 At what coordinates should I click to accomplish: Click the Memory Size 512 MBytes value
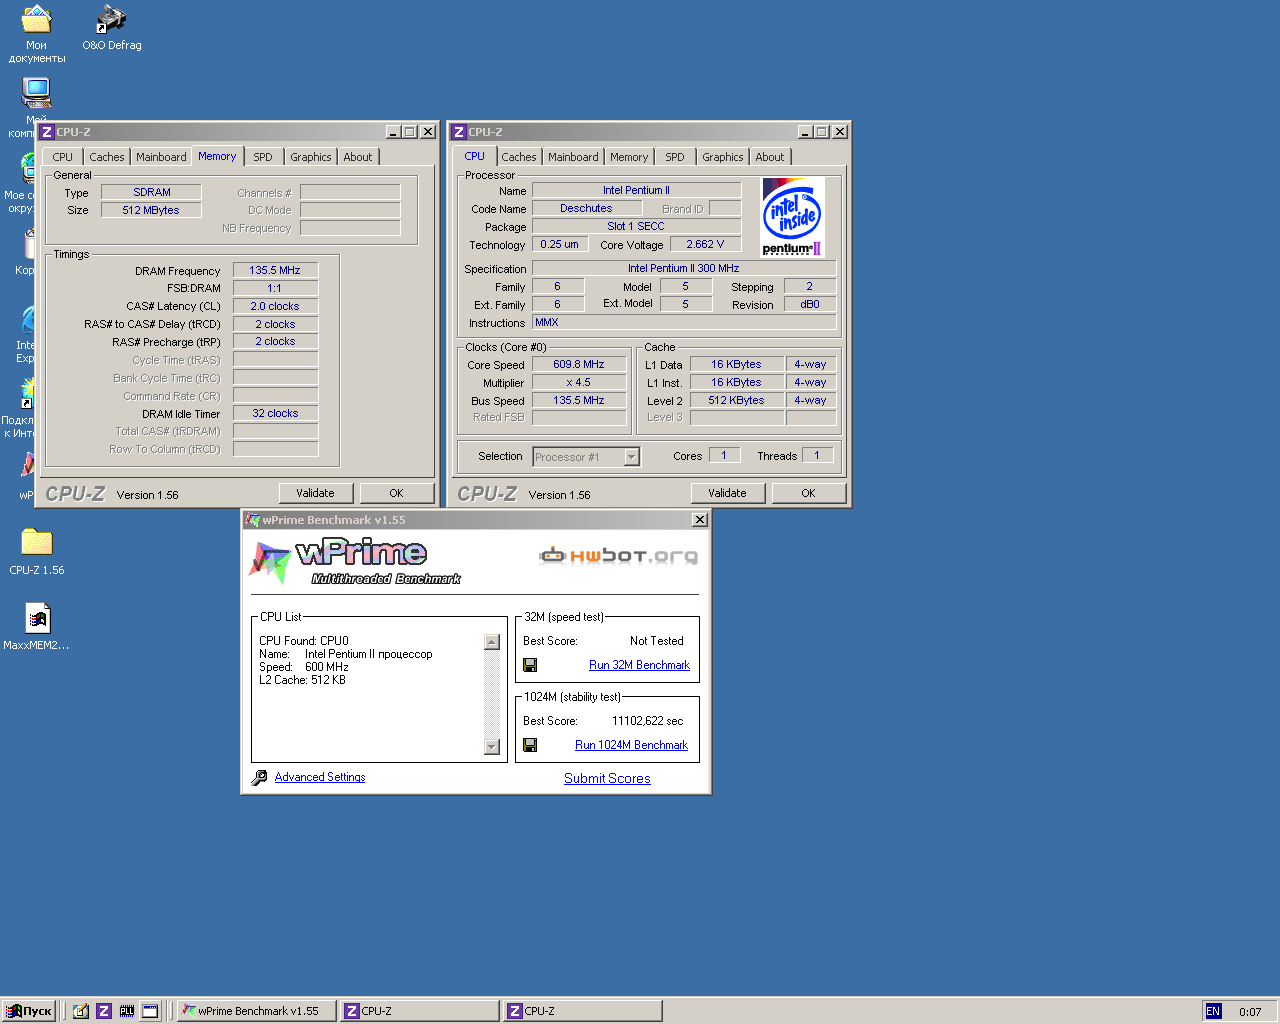[151, 210]
